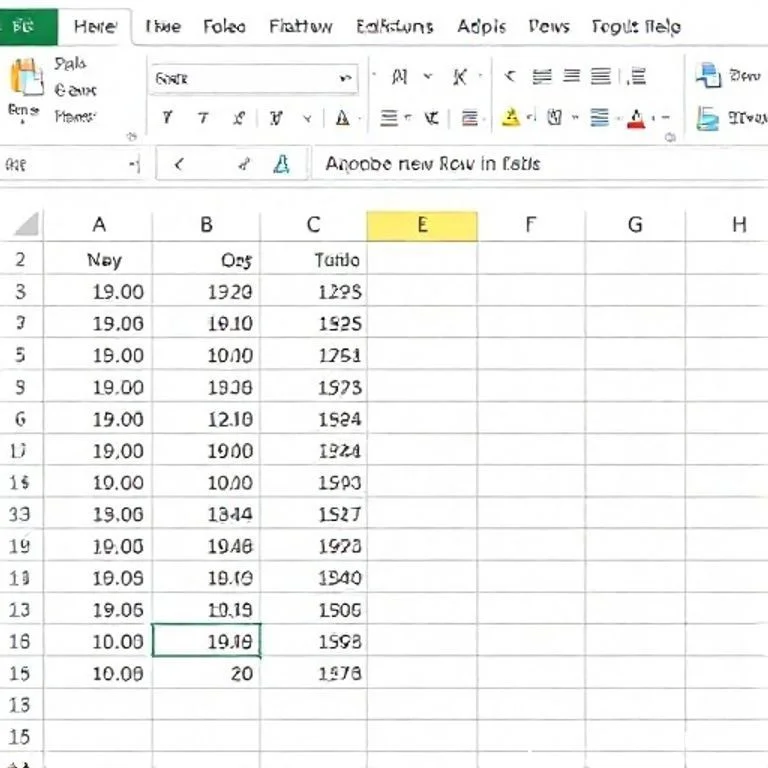Click the '<' cancel icon in the formula bar
768x768 pixels.
click(x=179, y=164)
